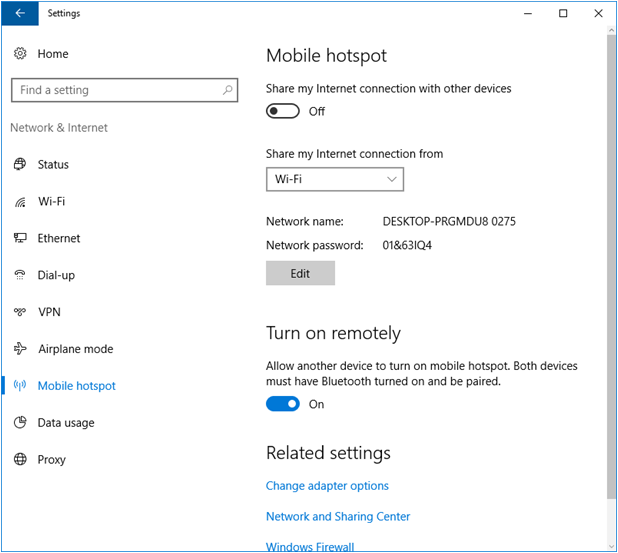Open Network and Sharing Center link
This screenshot has height=553, width=618.
tap(338, 517)
